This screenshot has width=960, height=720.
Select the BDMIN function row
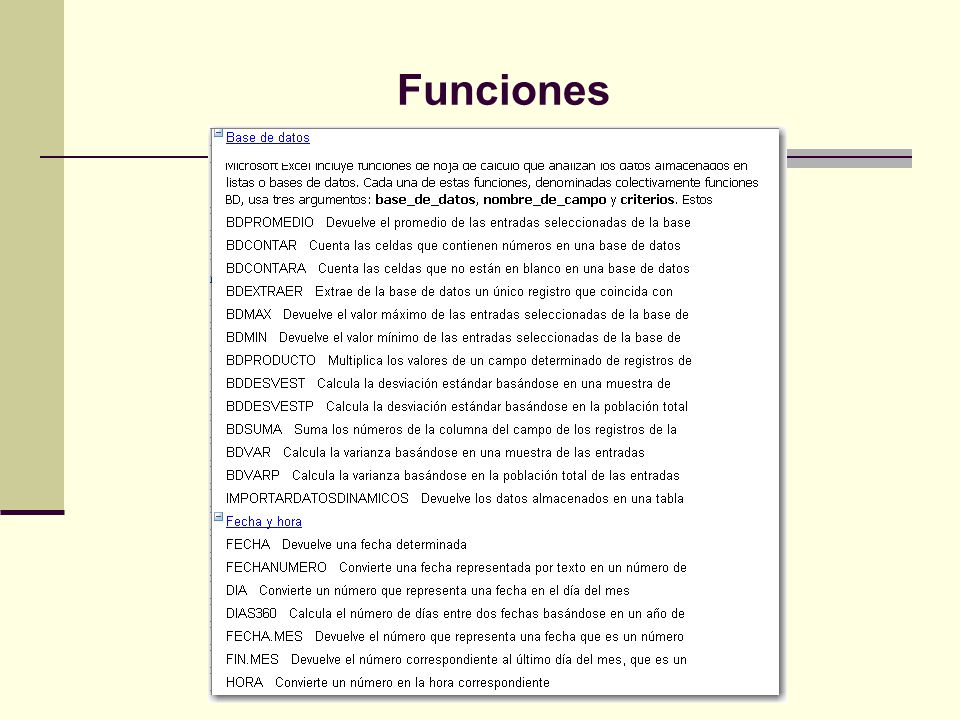click(453, 337)
